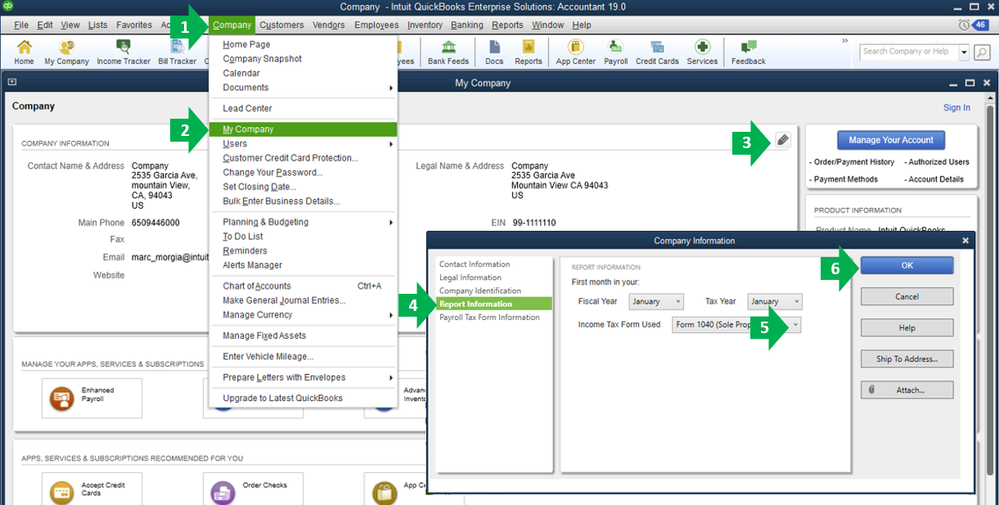This screenshot has height=505, width=999.
Task: Open the Feedback toolbar icon
Action: [749, 52]
